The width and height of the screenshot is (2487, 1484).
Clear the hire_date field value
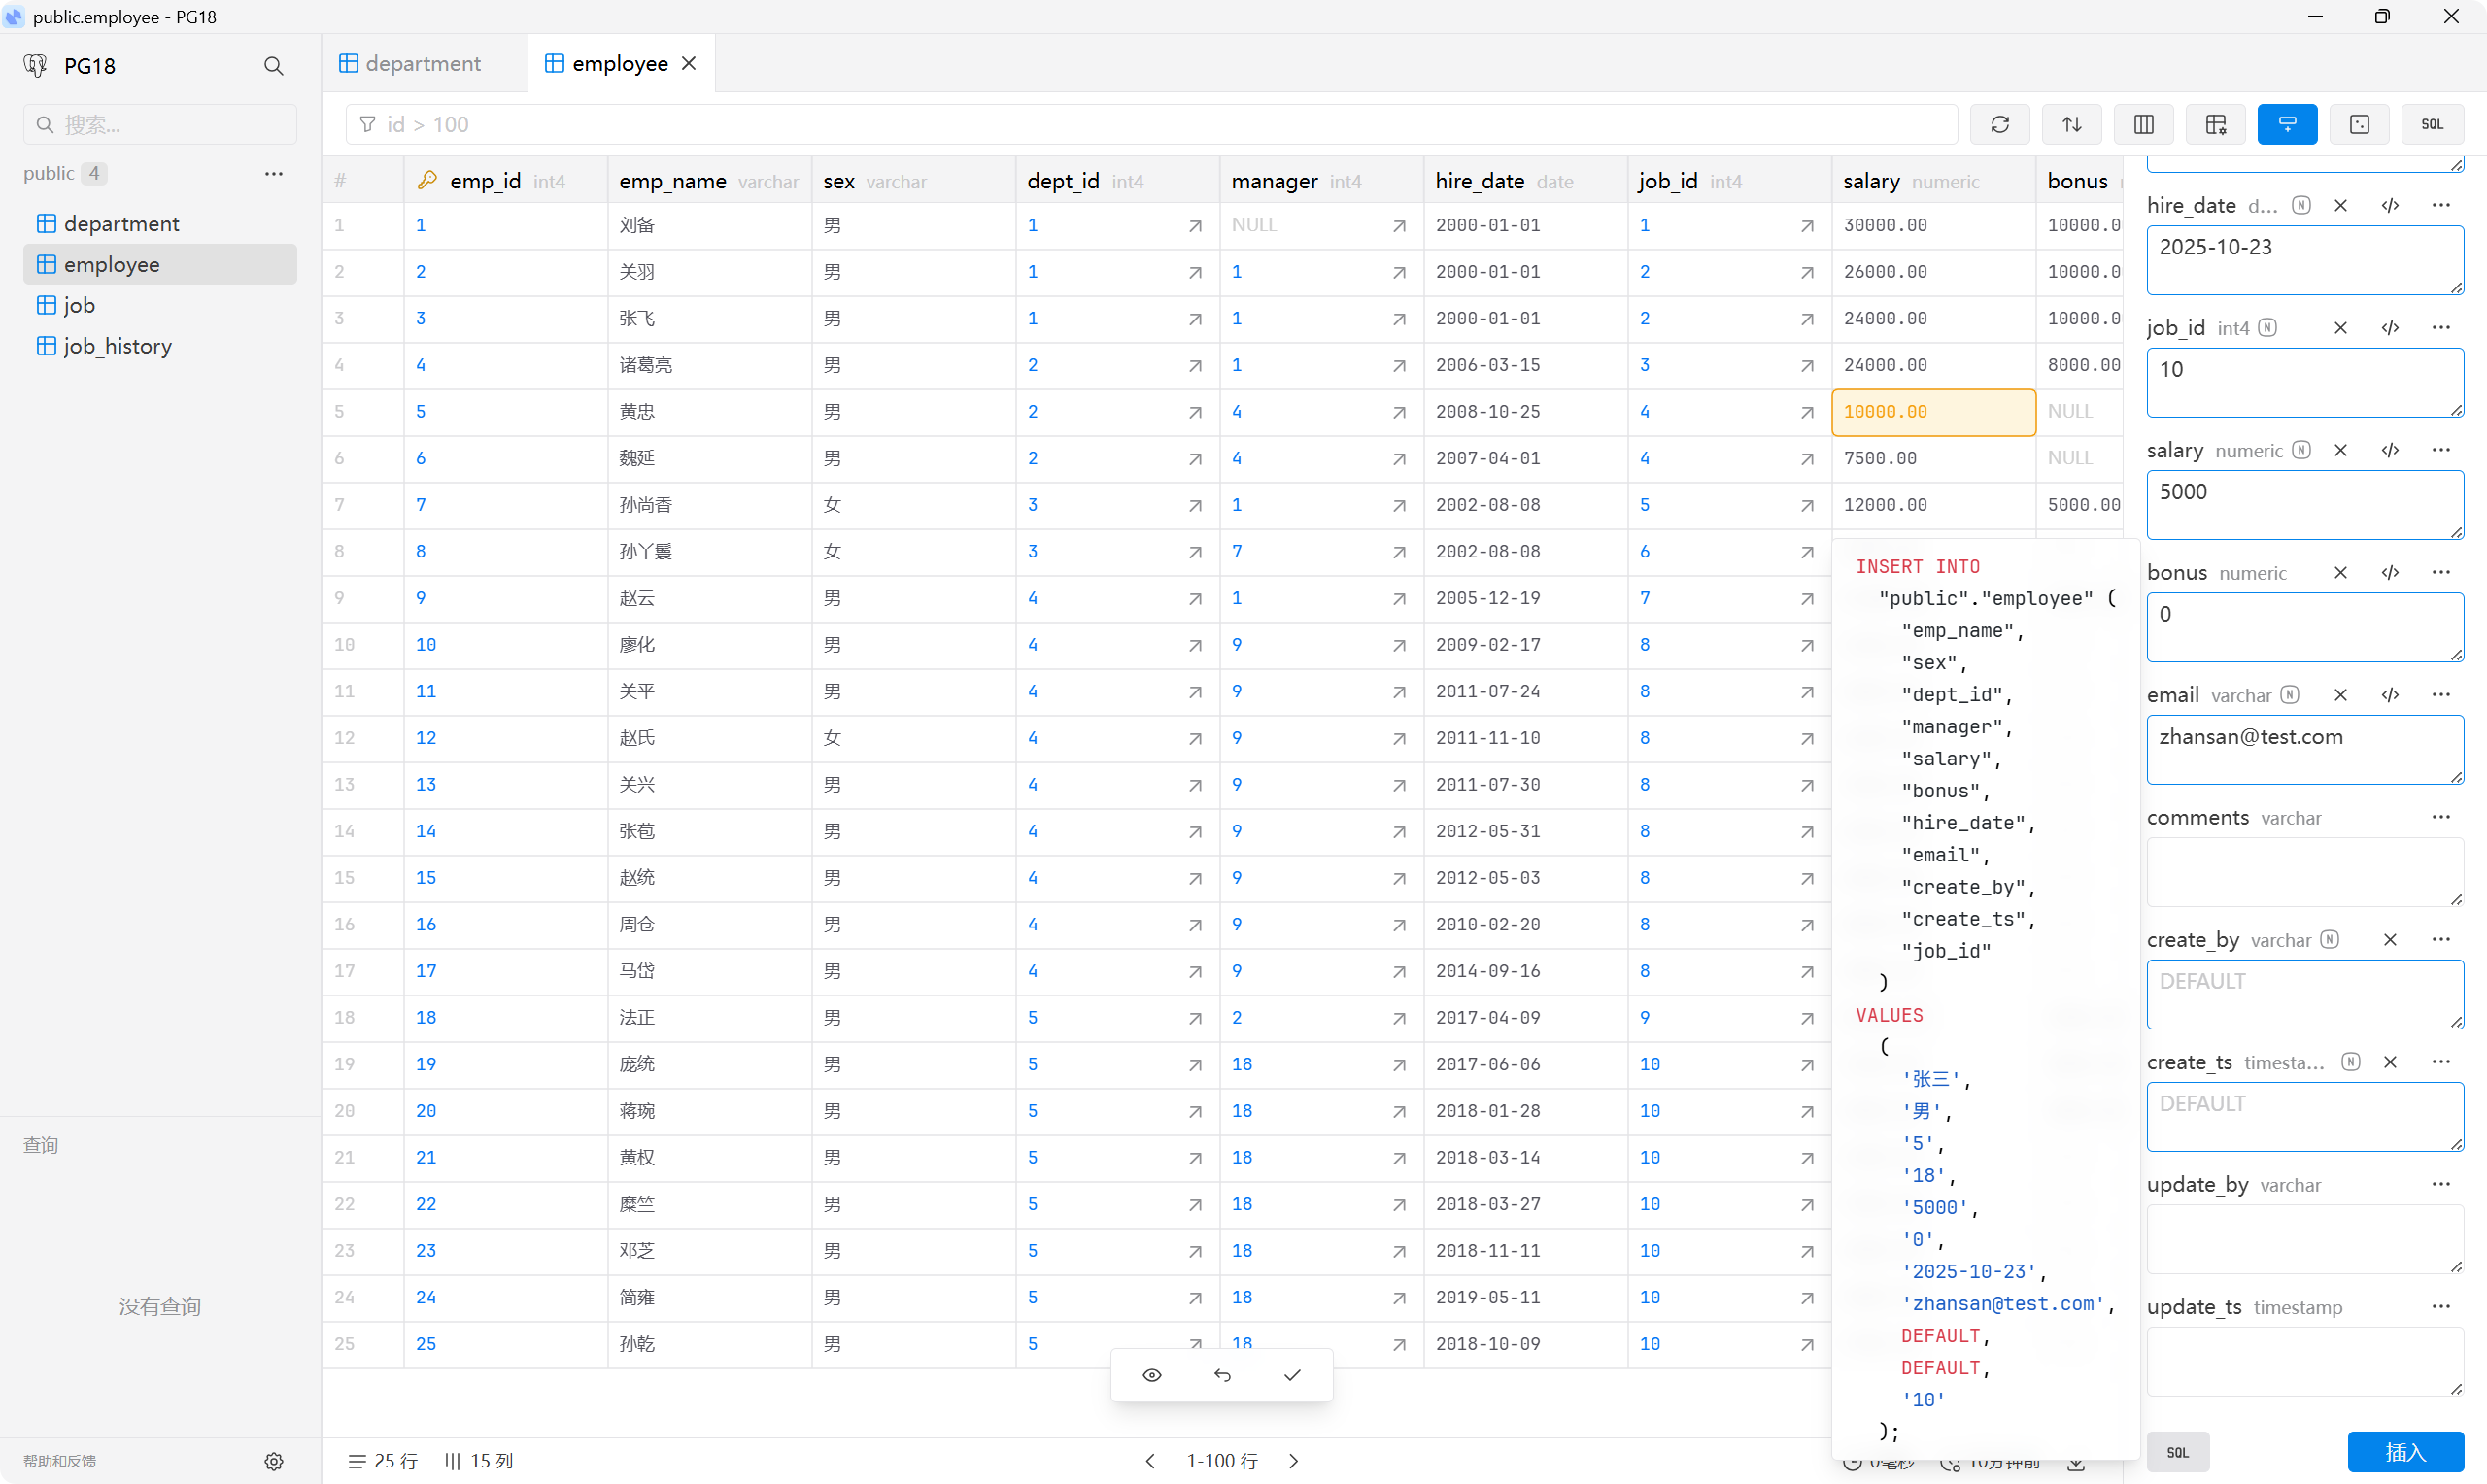coord(2340,205)
